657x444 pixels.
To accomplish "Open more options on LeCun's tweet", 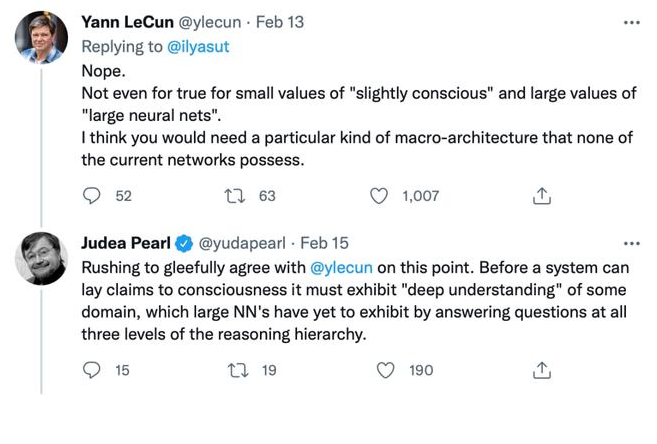I will tap(631, 23).
